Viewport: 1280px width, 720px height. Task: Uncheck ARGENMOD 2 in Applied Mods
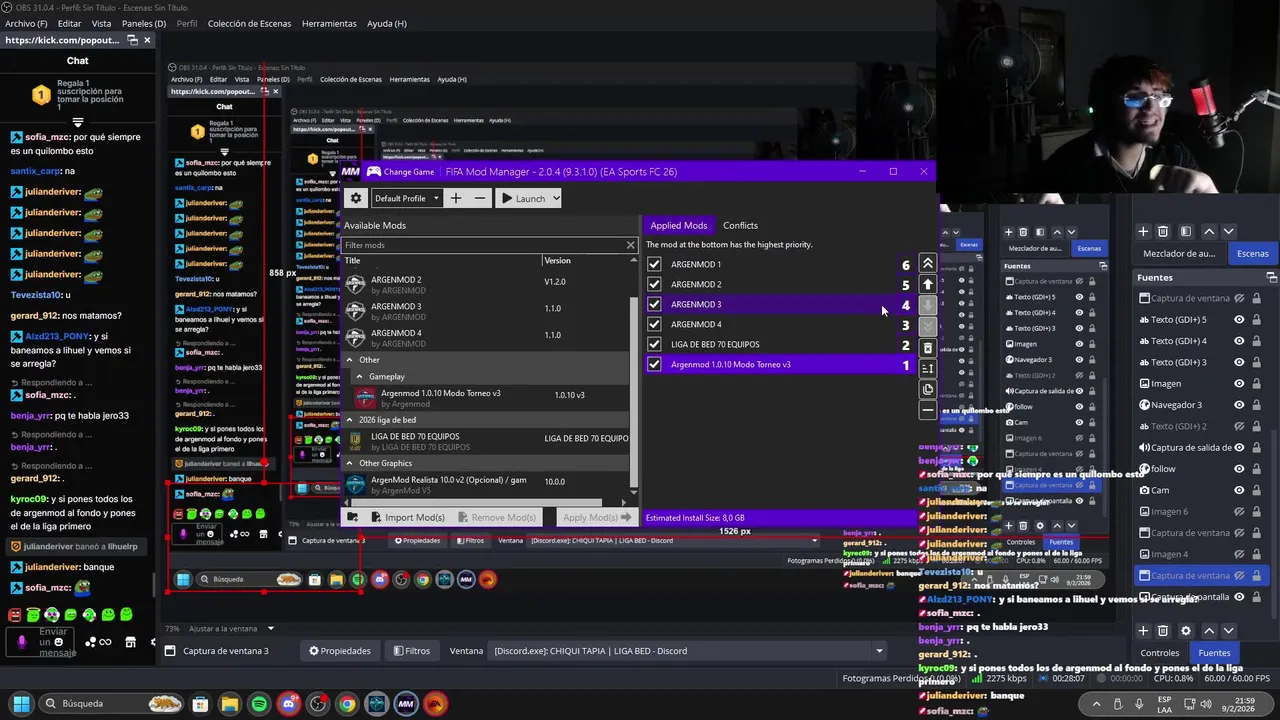click(x=654, y=284)
